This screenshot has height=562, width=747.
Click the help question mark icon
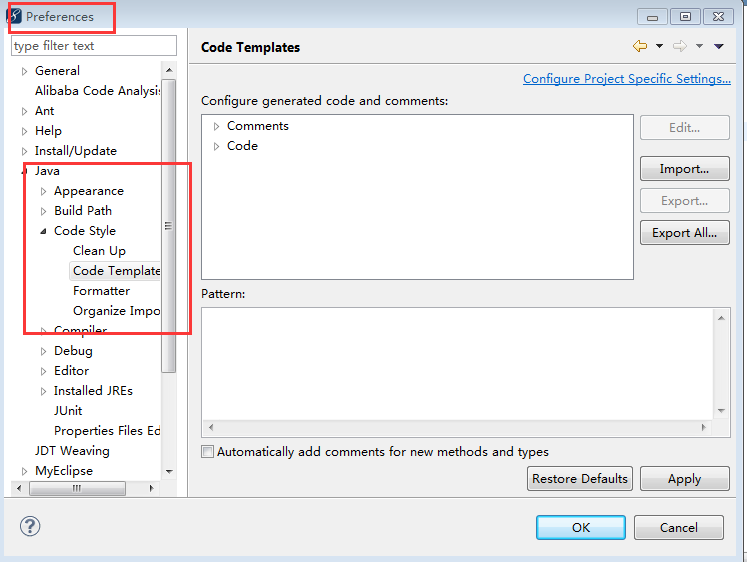click(30, 526)
